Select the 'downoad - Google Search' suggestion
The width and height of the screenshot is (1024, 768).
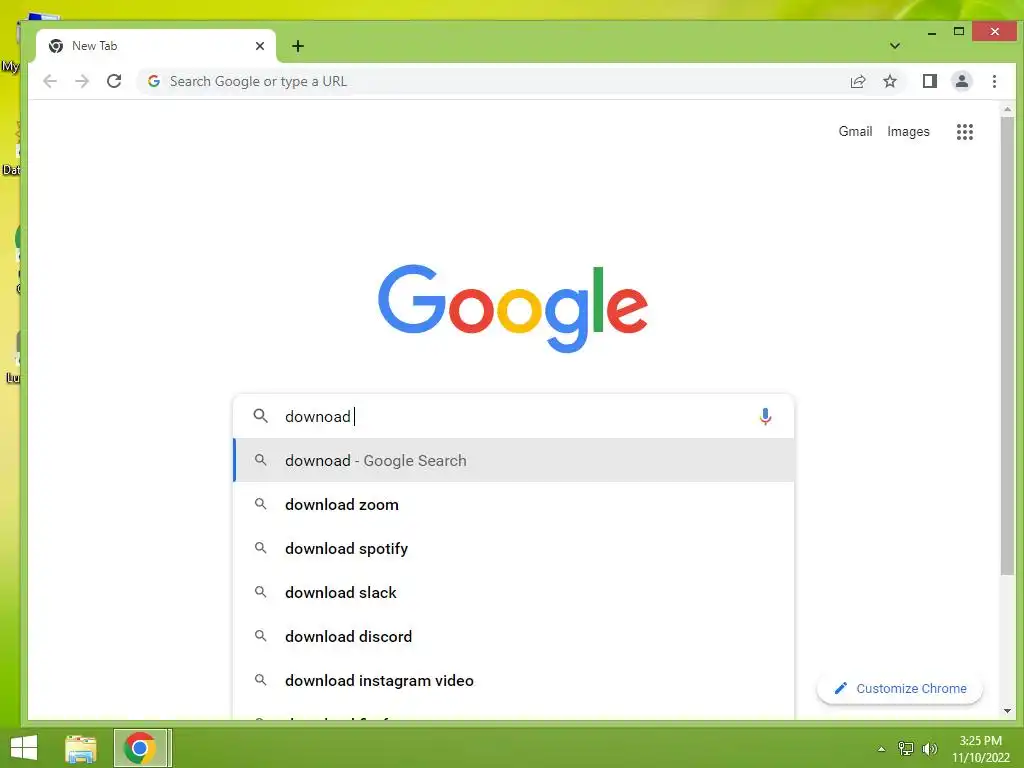pos(514,460)
